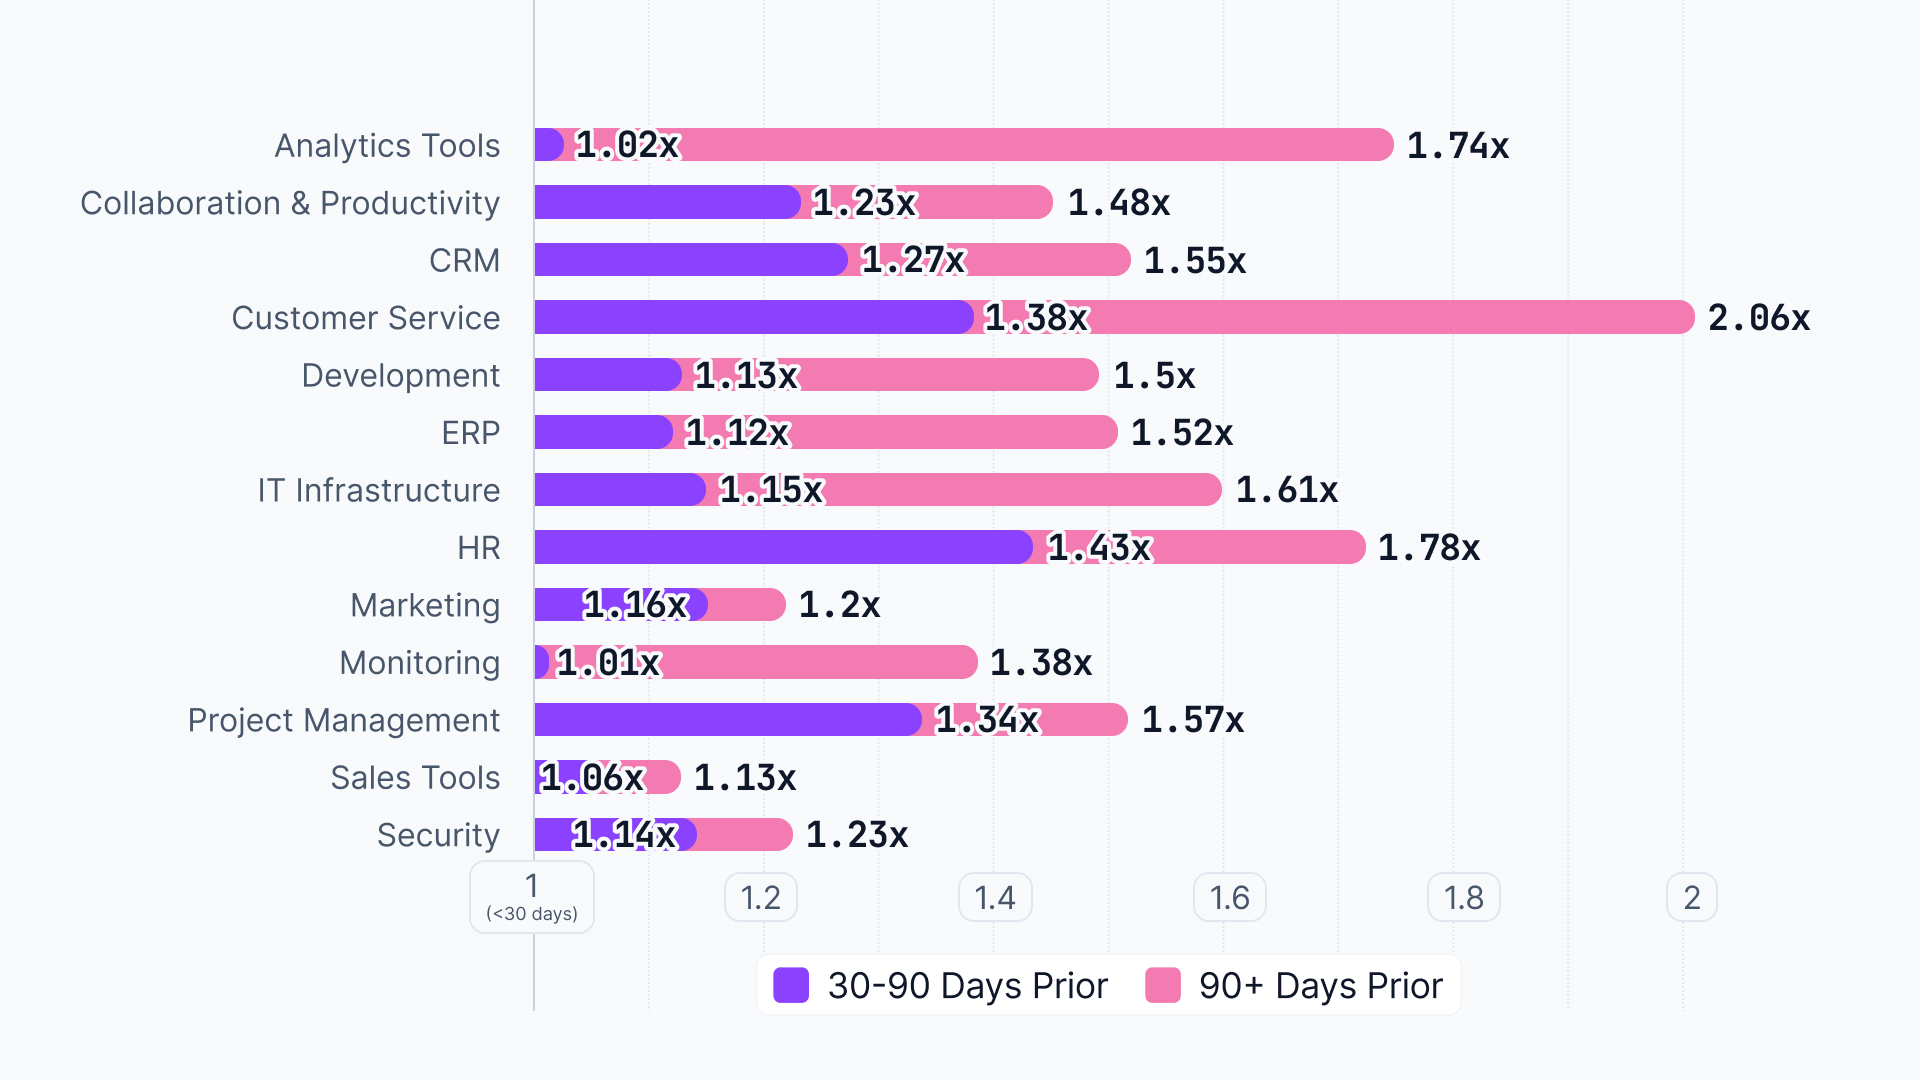Toggle the 90+ Days Prior legend label
Screen dimensions: 1920x1080
click(1320, 986)
